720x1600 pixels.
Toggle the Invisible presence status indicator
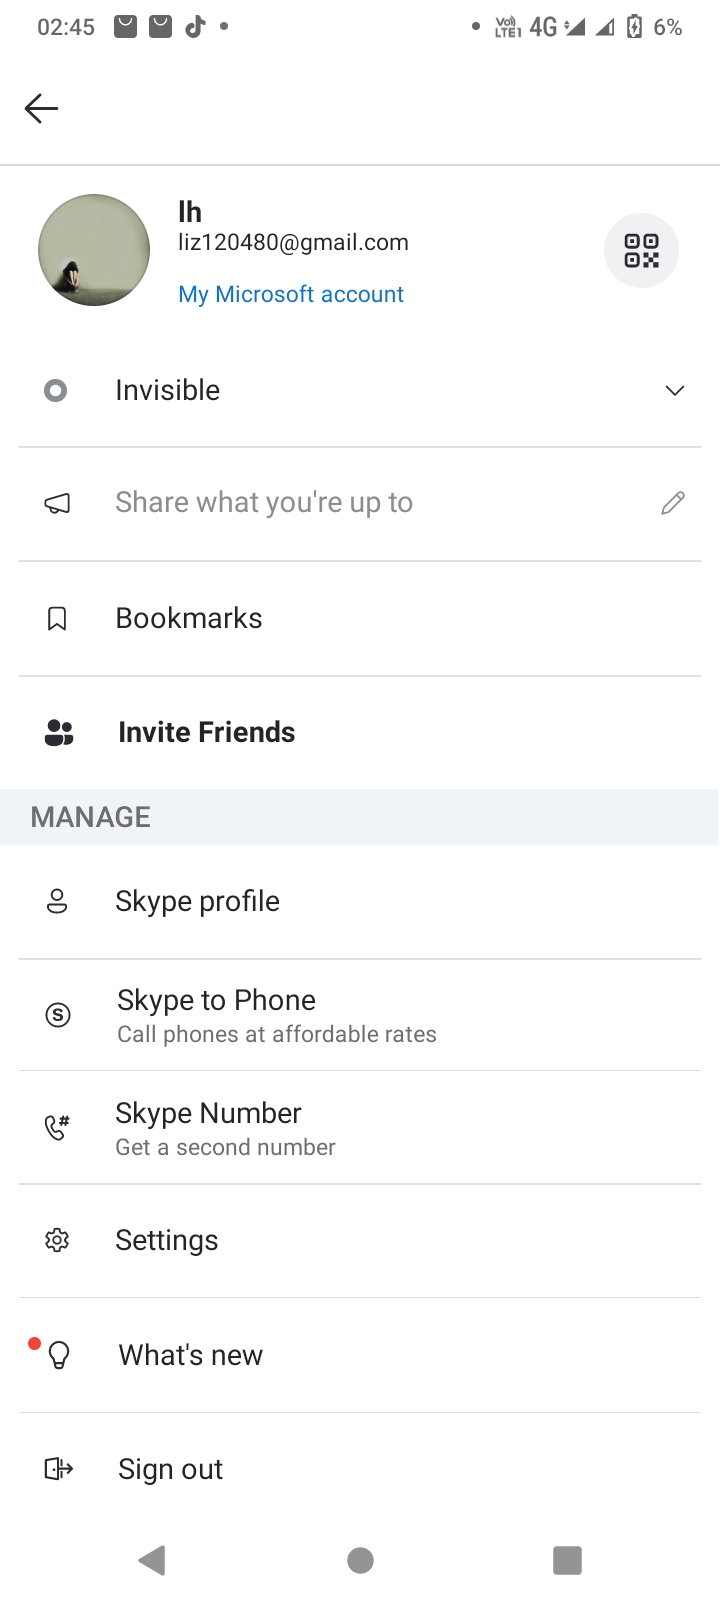pyautogui.click(x=56, y=391)
